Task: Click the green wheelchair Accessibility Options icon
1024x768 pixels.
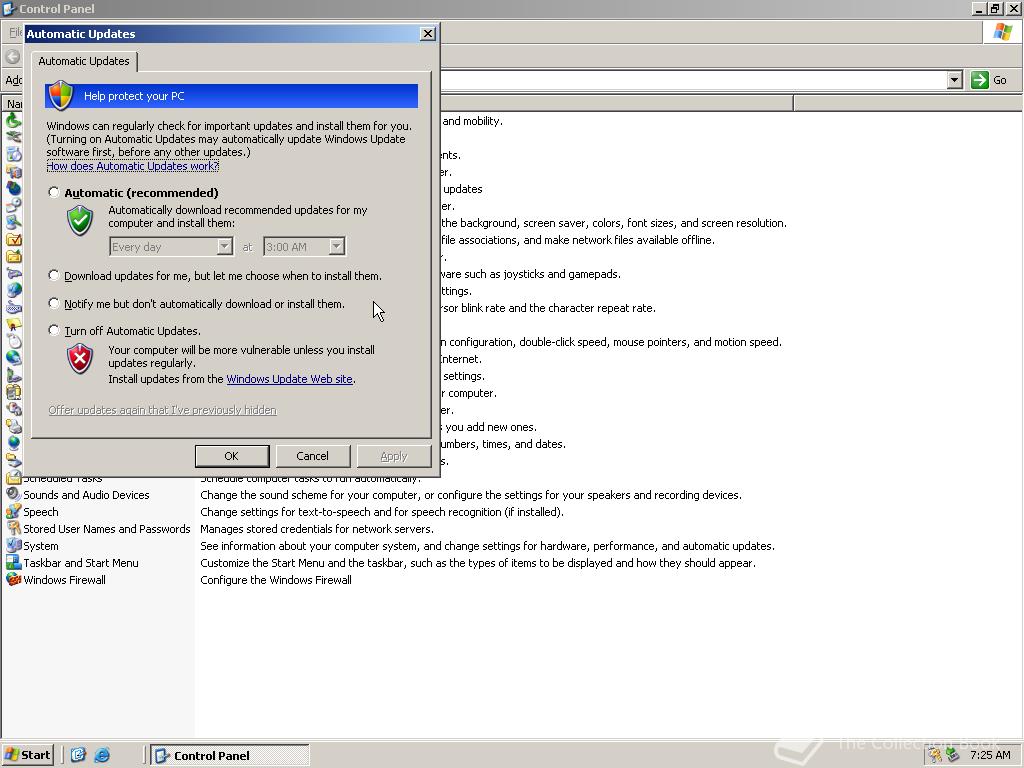Action: pyautogui.click(x=13, y=121)
